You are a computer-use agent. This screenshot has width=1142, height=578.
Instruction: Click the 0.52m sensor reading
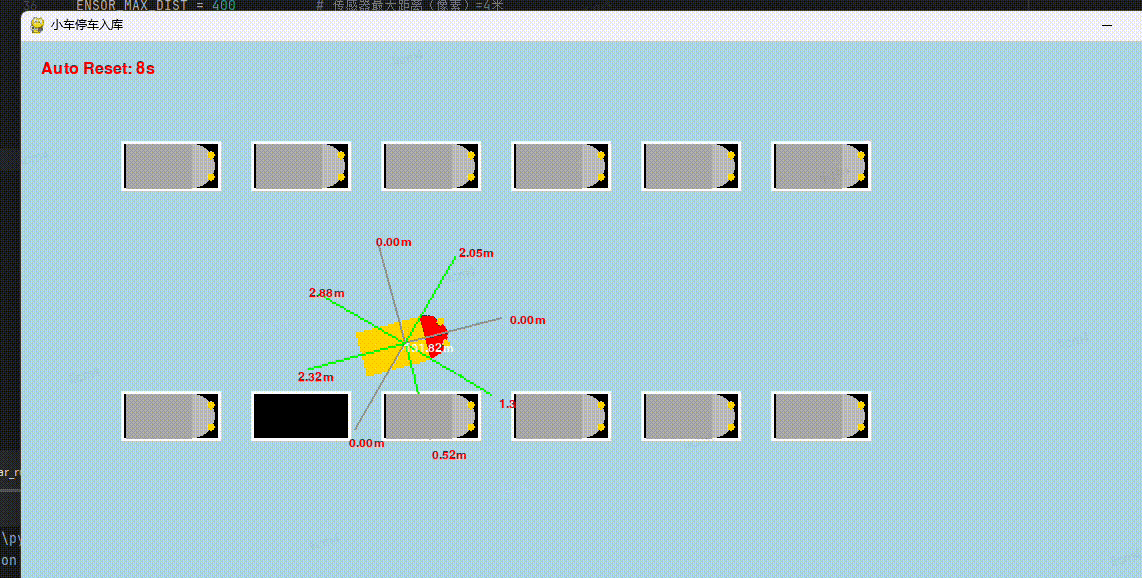pyautogui.click(x=449, y=455)
